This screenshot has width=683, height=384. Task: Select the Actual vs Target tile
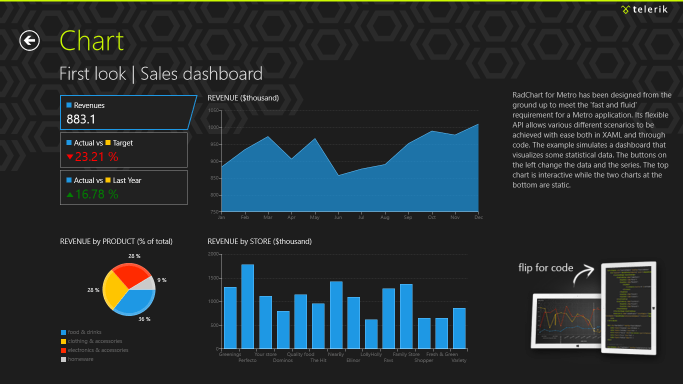(124, 150)
